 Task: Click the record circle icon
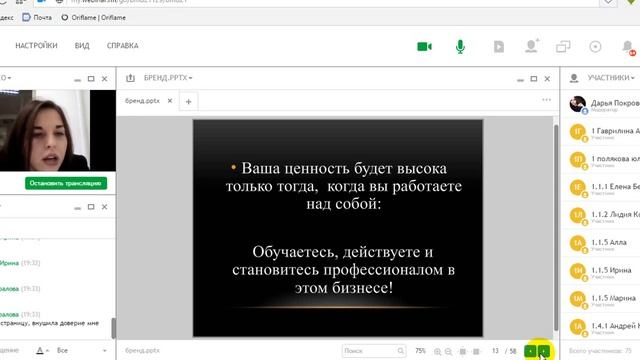tap(595, 47)
